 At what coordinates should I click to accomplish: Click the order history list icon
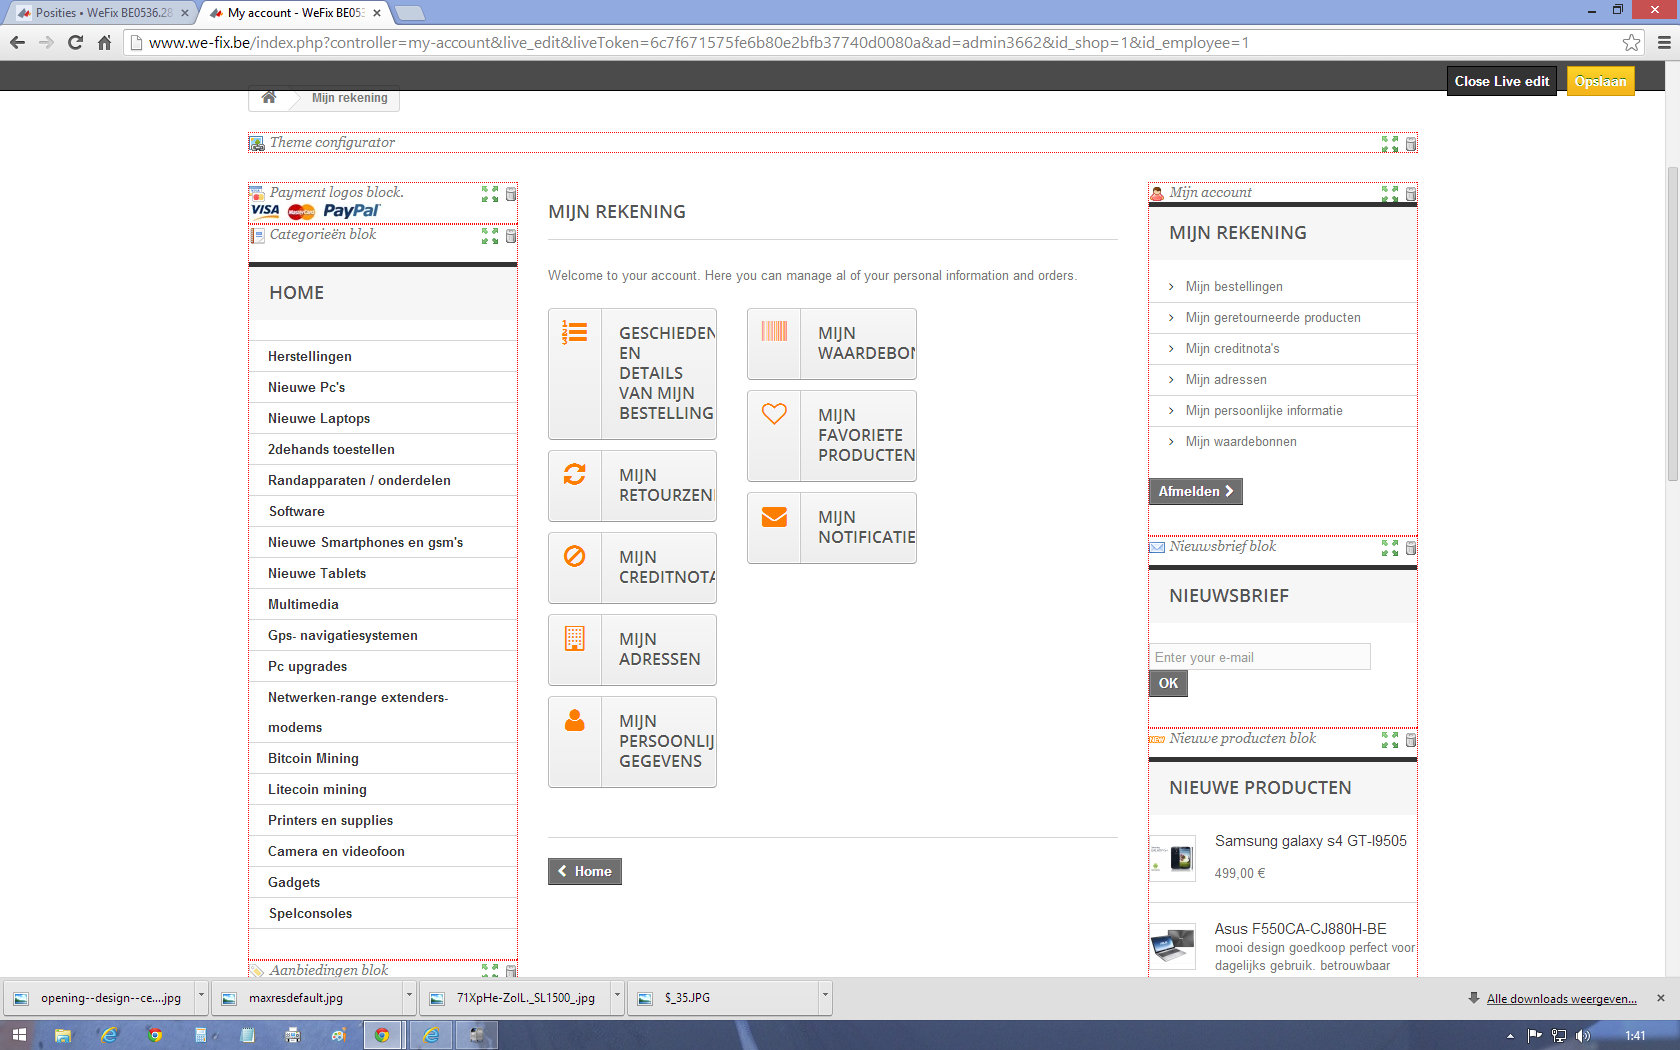[x=574, y=332]
